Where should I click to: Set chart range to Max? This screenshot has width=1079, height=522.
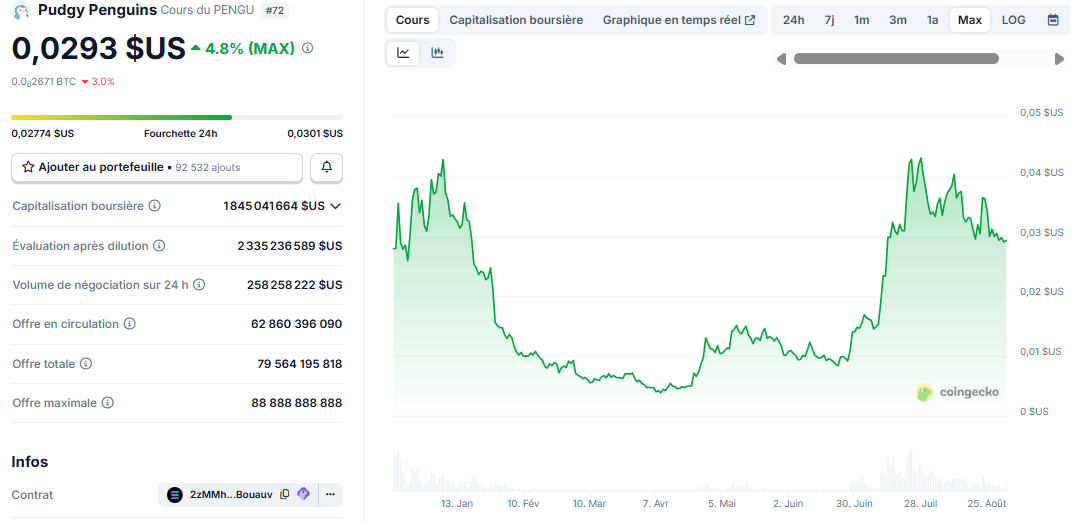[x=970, y=20]
